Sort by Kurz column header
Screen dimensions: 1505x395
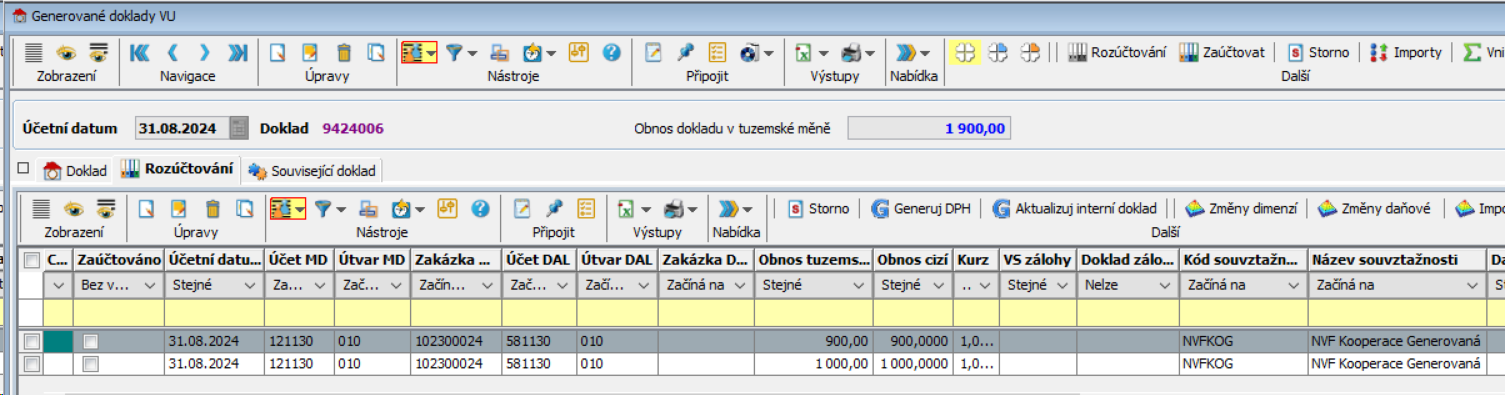[x=976, y=260]
